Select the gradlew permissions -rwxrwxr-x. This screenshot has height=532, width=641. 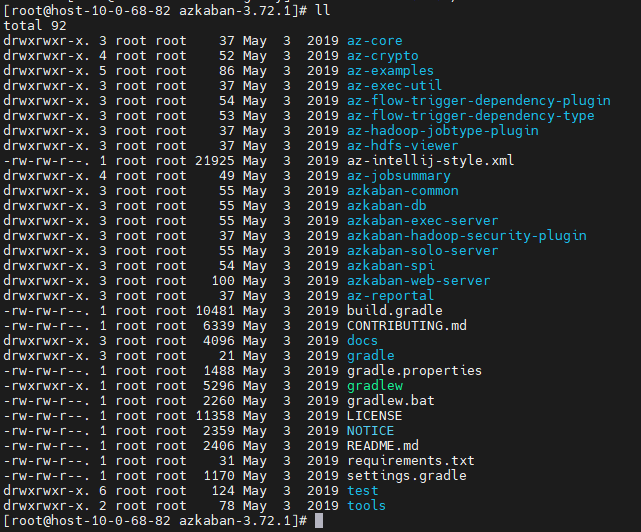pos(46,386)
